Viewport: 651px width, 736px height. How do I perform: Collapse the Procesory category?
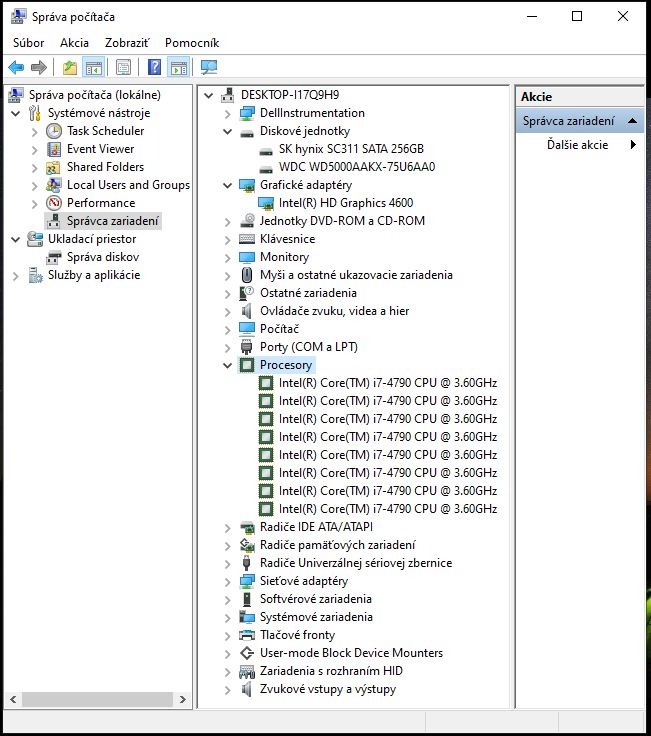click(x=228, y=365)
